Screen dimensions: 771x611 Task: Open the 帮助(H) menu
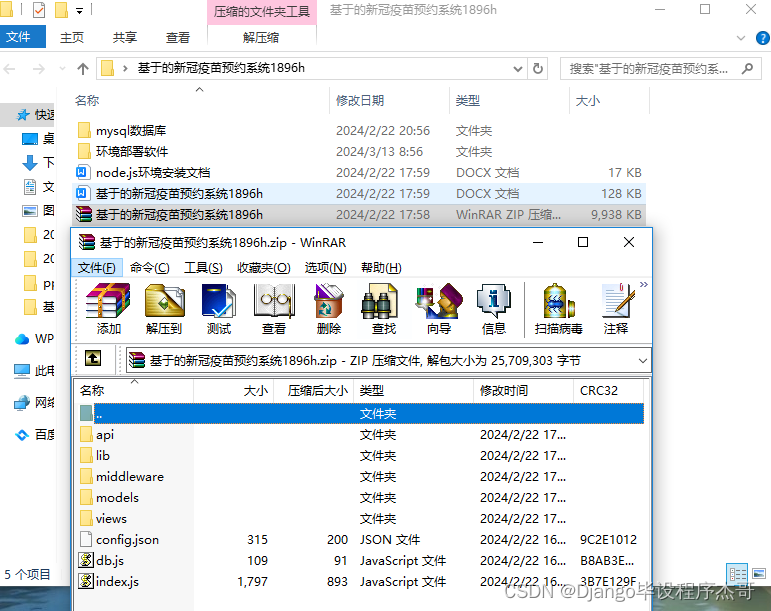[381, 268]
